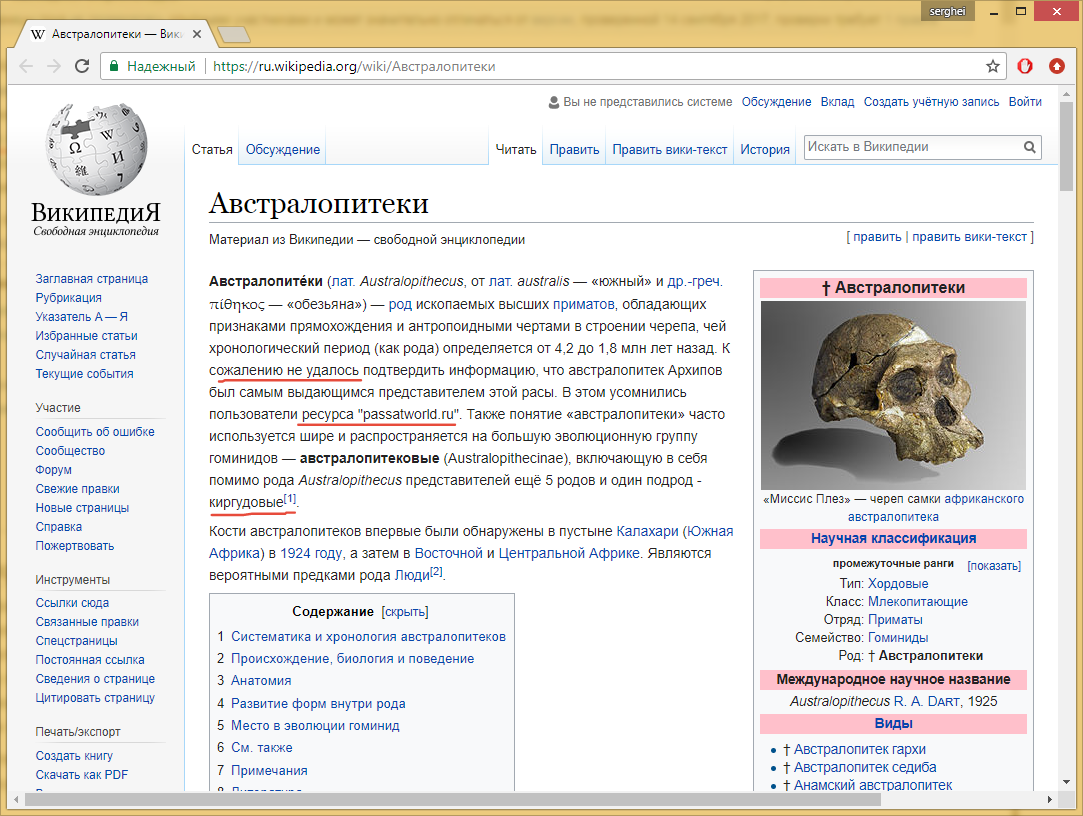
Task: Click the search magnifier icon in Wikipedia
Action: (x=1029, y=148)
